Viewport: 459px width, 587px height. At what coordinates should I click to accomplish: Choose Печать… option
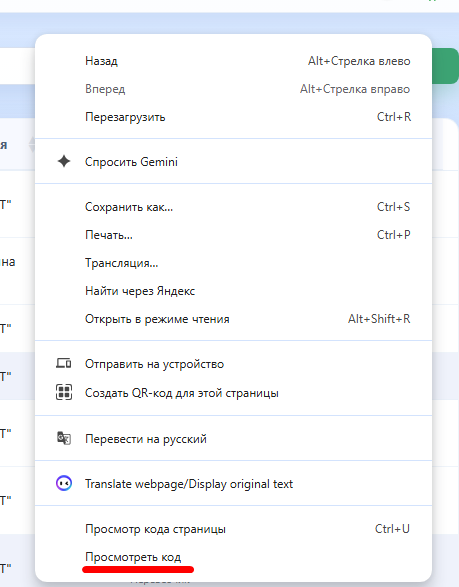tap(233, 235)
